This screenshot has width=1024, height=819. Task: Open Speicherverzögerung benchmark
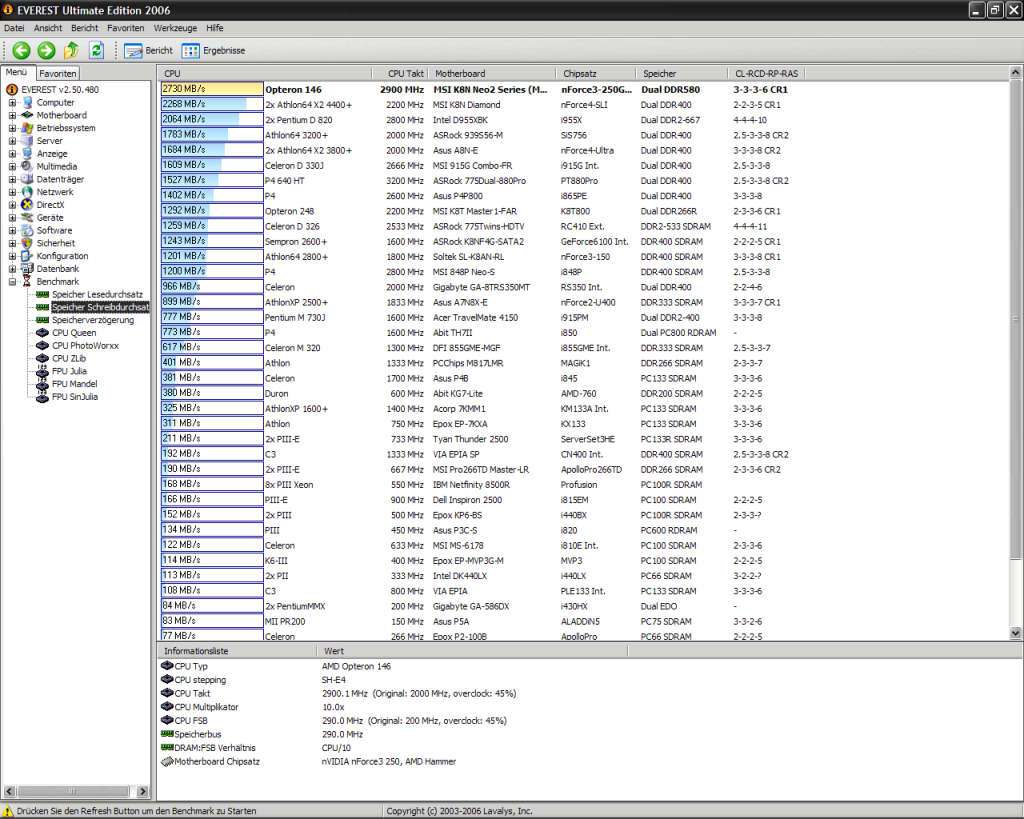tap(93, 320)
